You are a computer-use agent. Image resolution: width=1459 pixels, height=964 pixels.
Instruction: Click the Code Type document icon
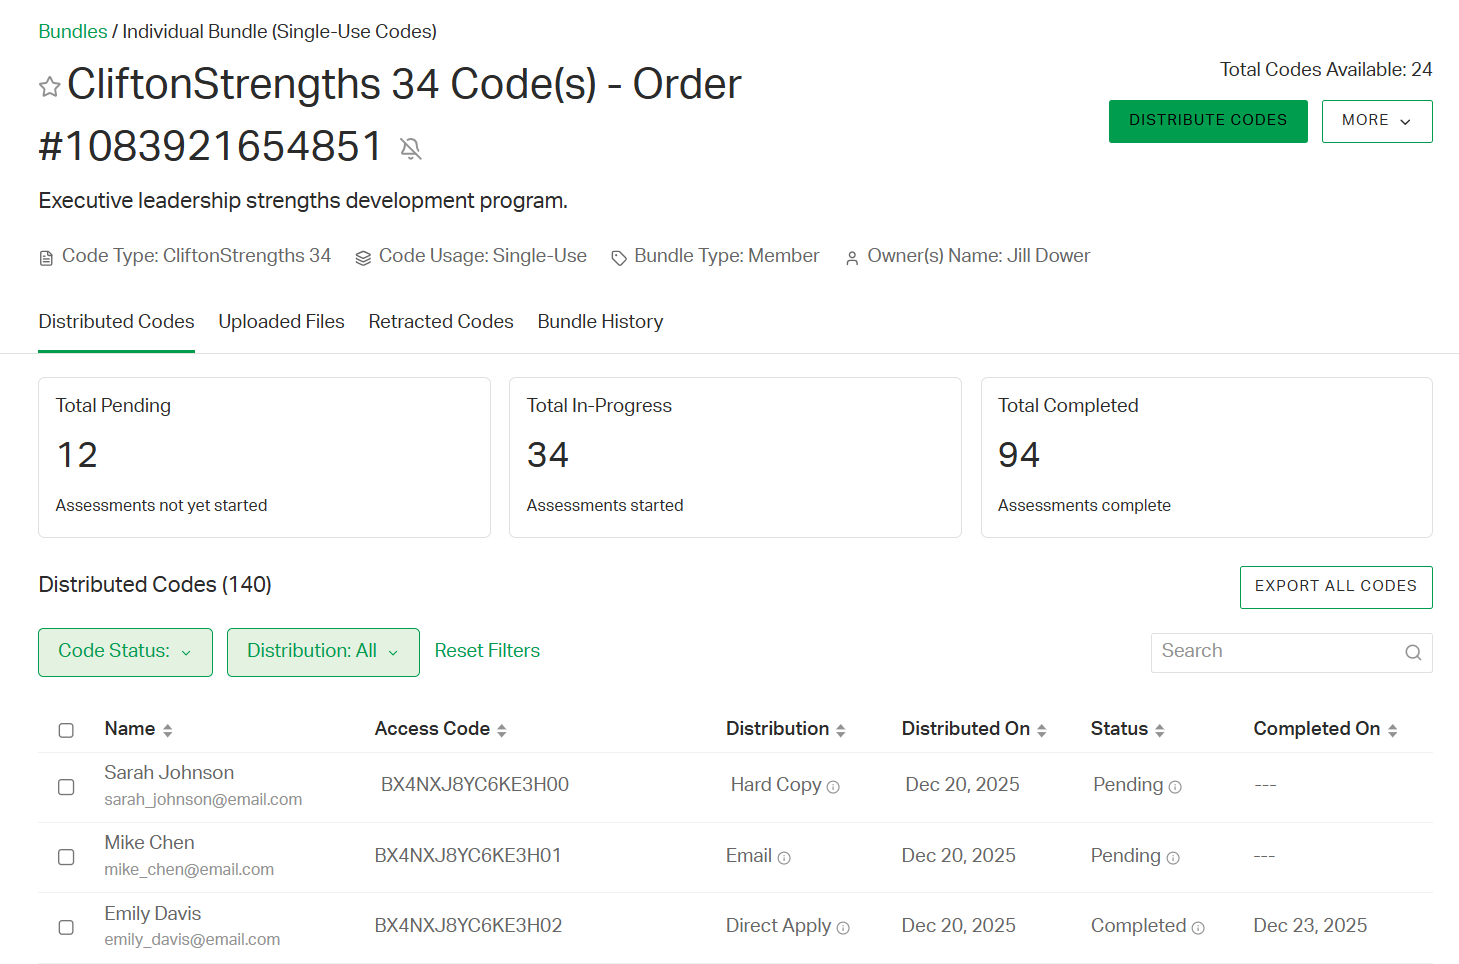[x=46, y=258]
